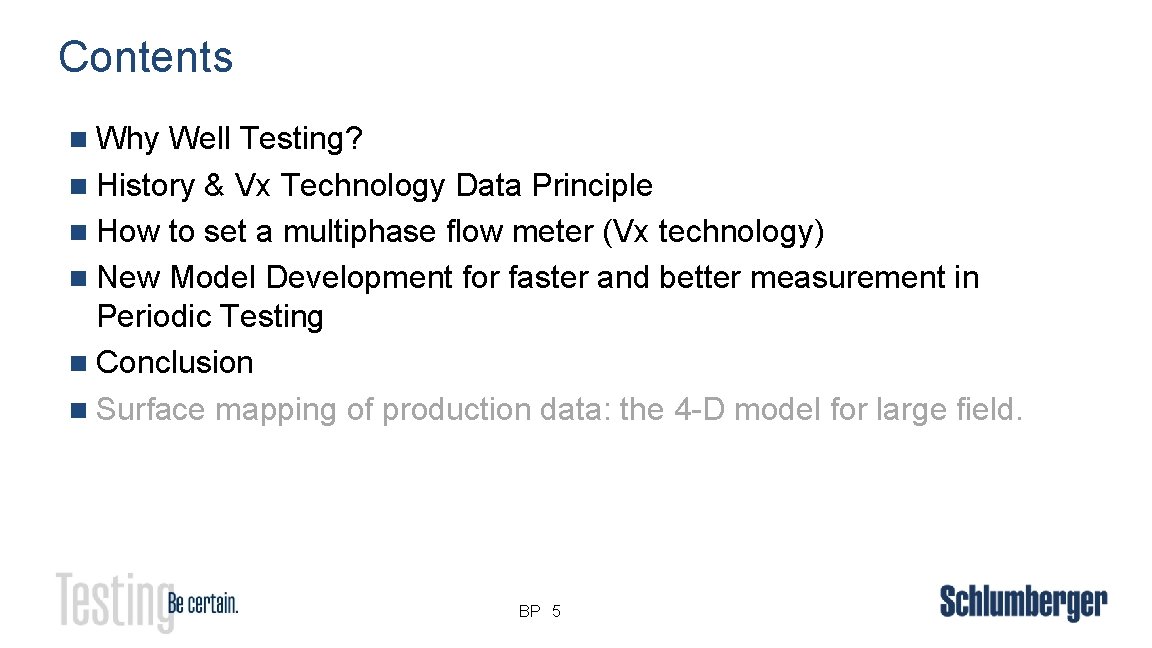Click 'New Model Development' bullet text

(275, 278)
